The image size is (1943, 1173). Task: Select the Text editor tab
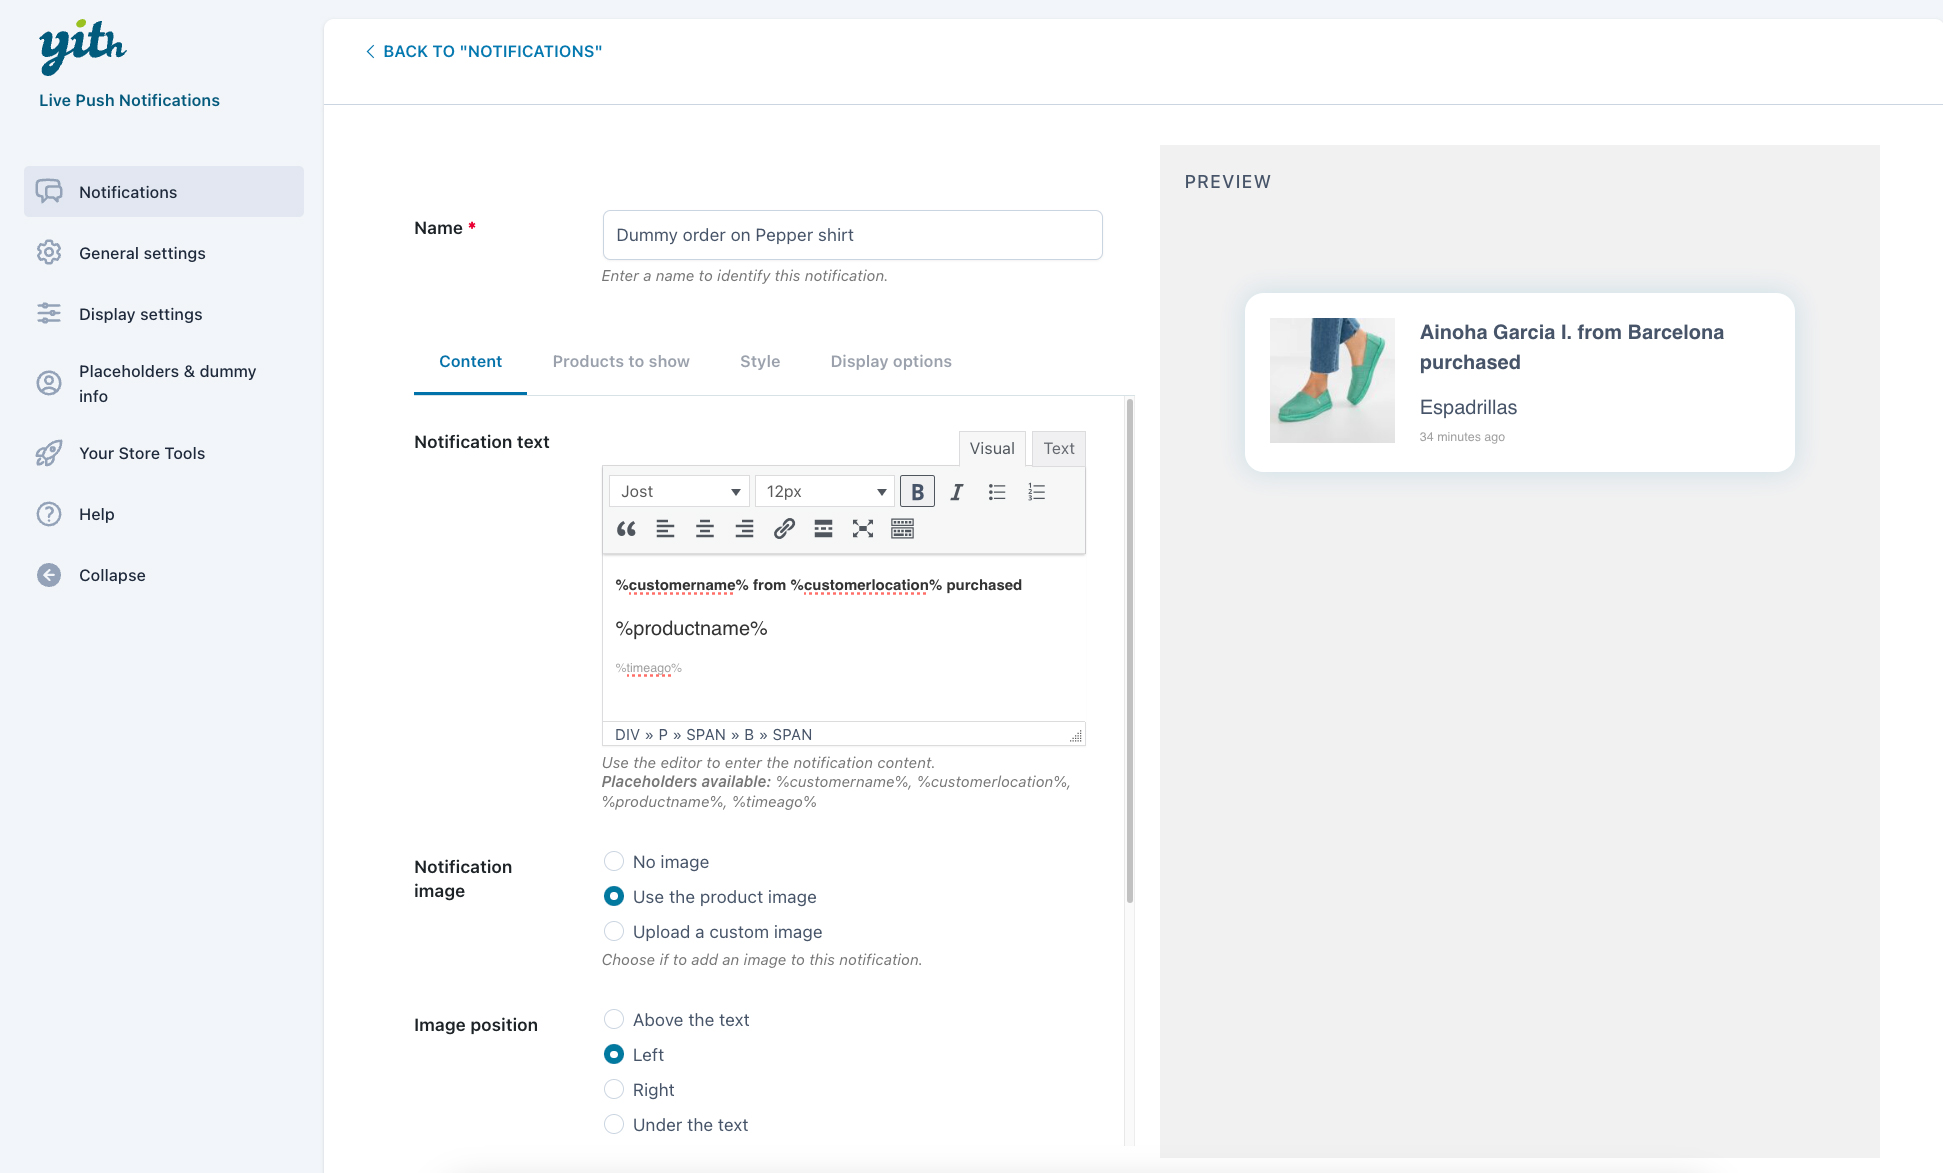coord(1058,448)
